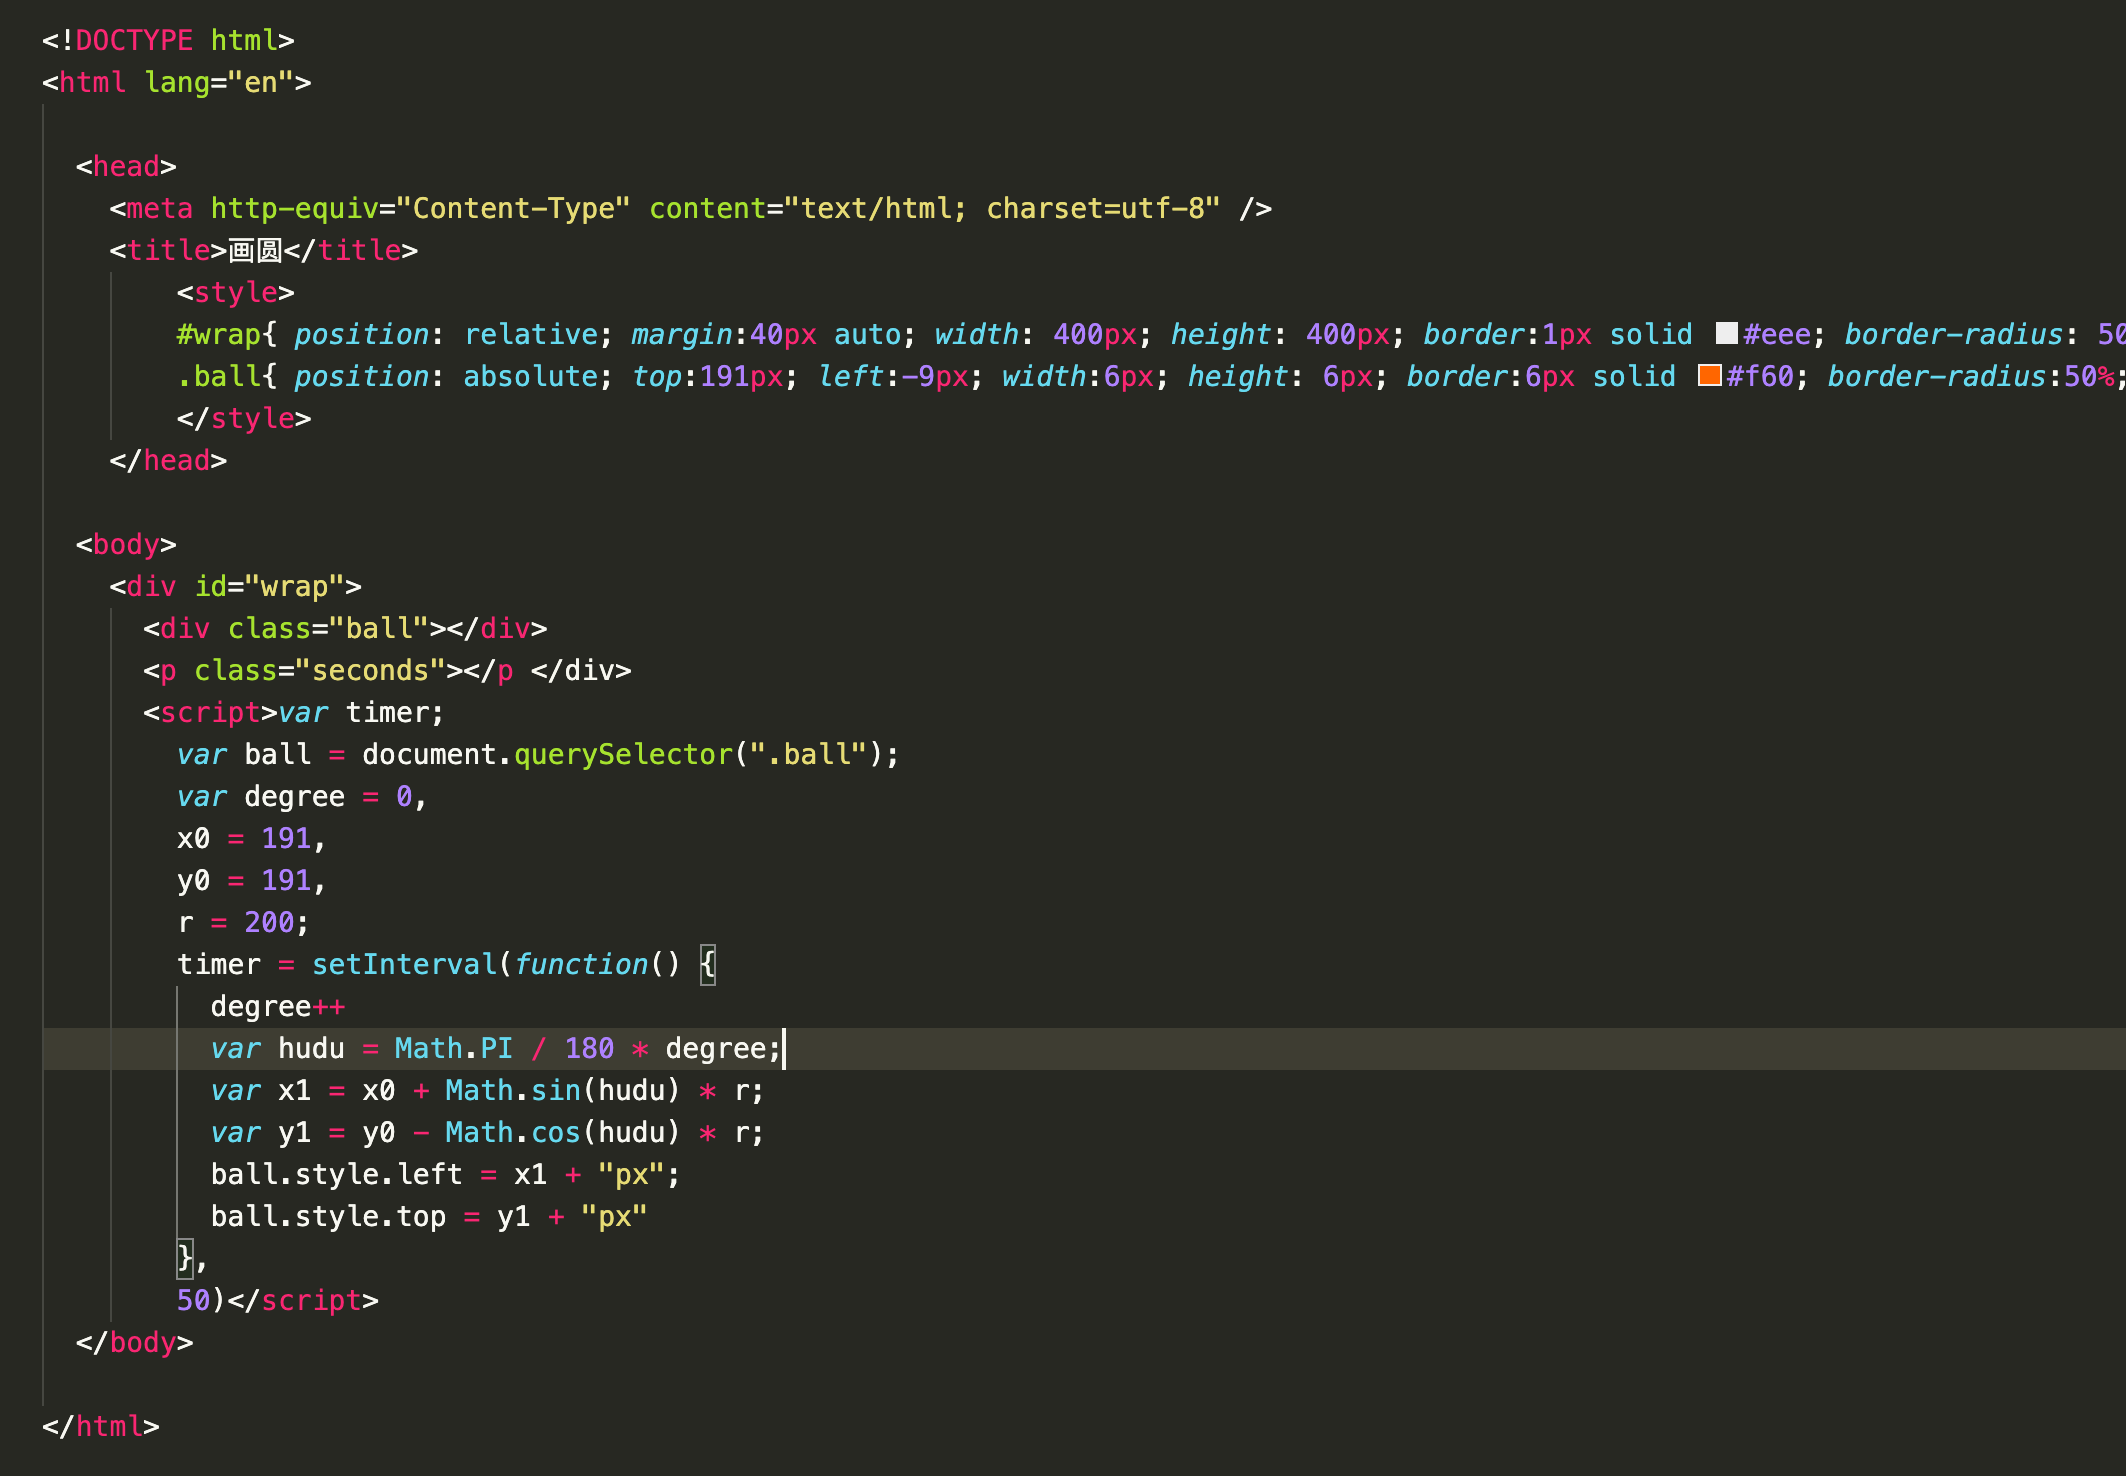Click the querySelector method name
2126x1476 pixels.
click(x=623, y=754)
